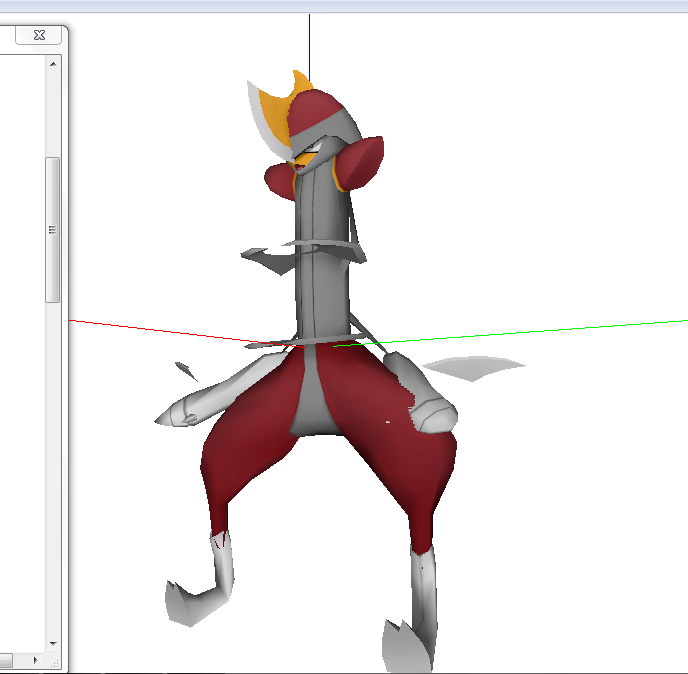Click the model's gray fist on right side
Screen dimensions: 688x674
[435, 412]
